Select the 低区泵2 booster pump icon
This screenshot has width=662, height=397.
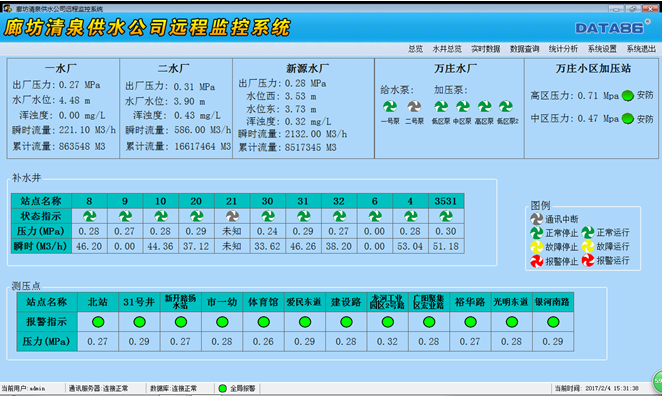506,106
